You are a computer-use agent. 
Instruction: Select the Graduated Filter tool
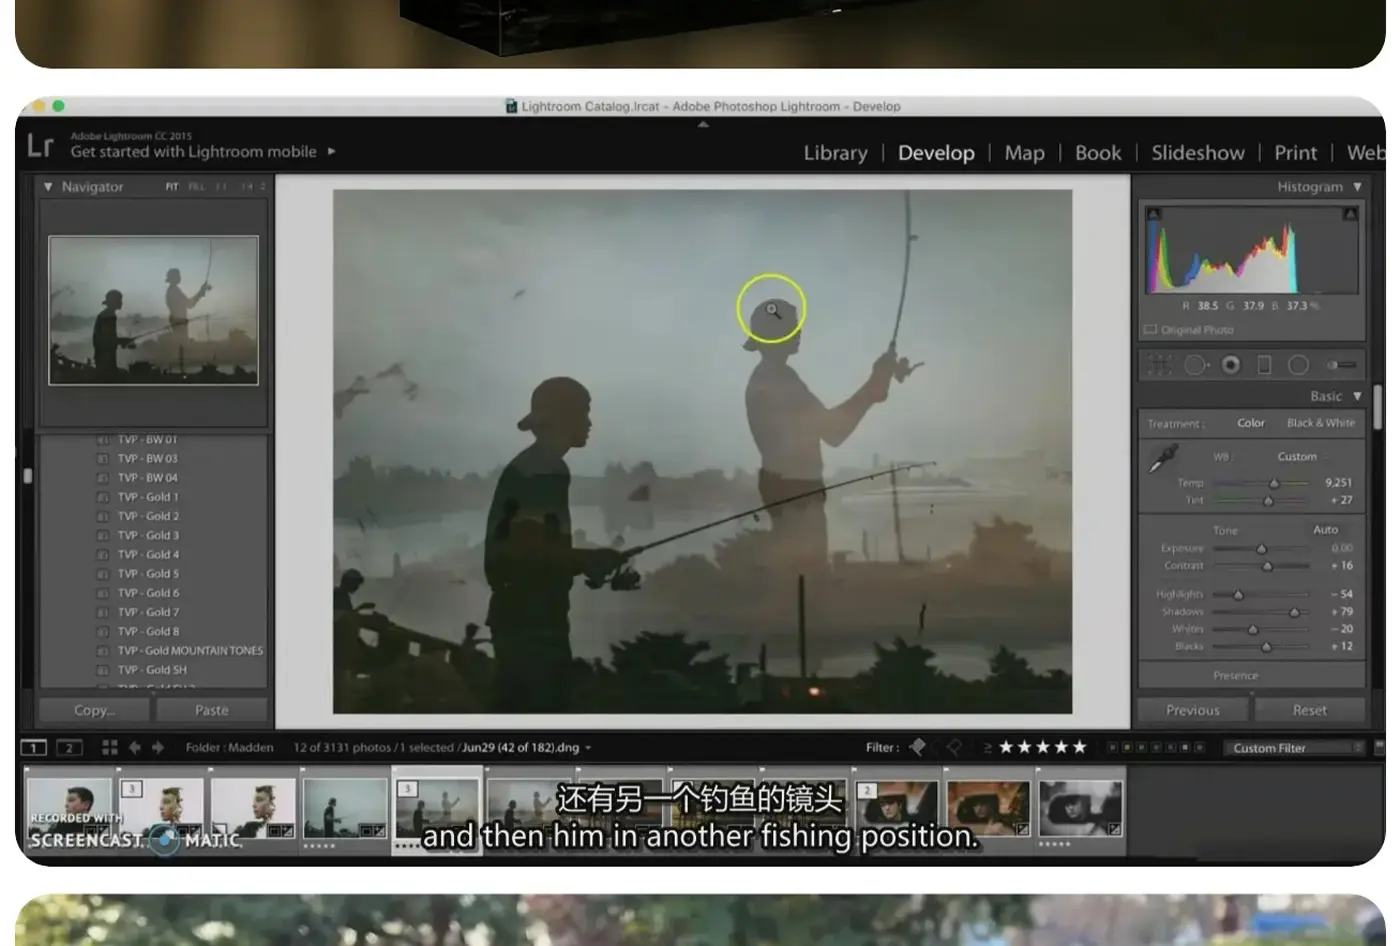pos(1264,365)
